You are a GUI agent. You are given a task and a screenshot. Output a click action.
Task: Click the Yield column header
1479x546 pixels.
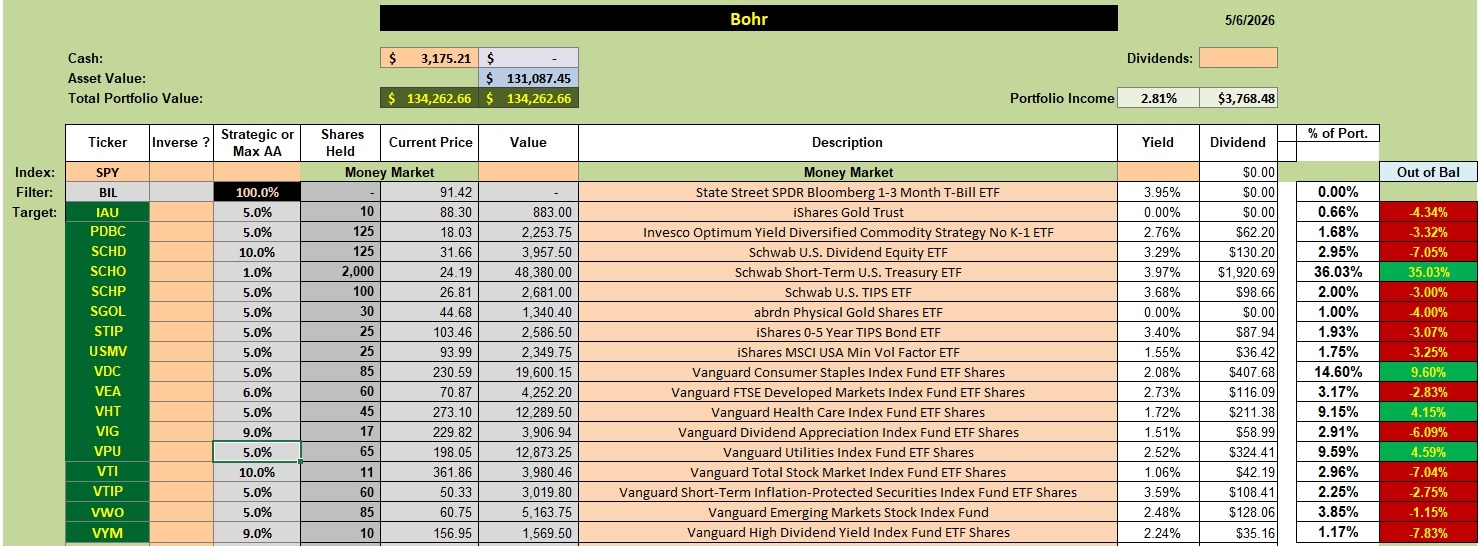1158,143
